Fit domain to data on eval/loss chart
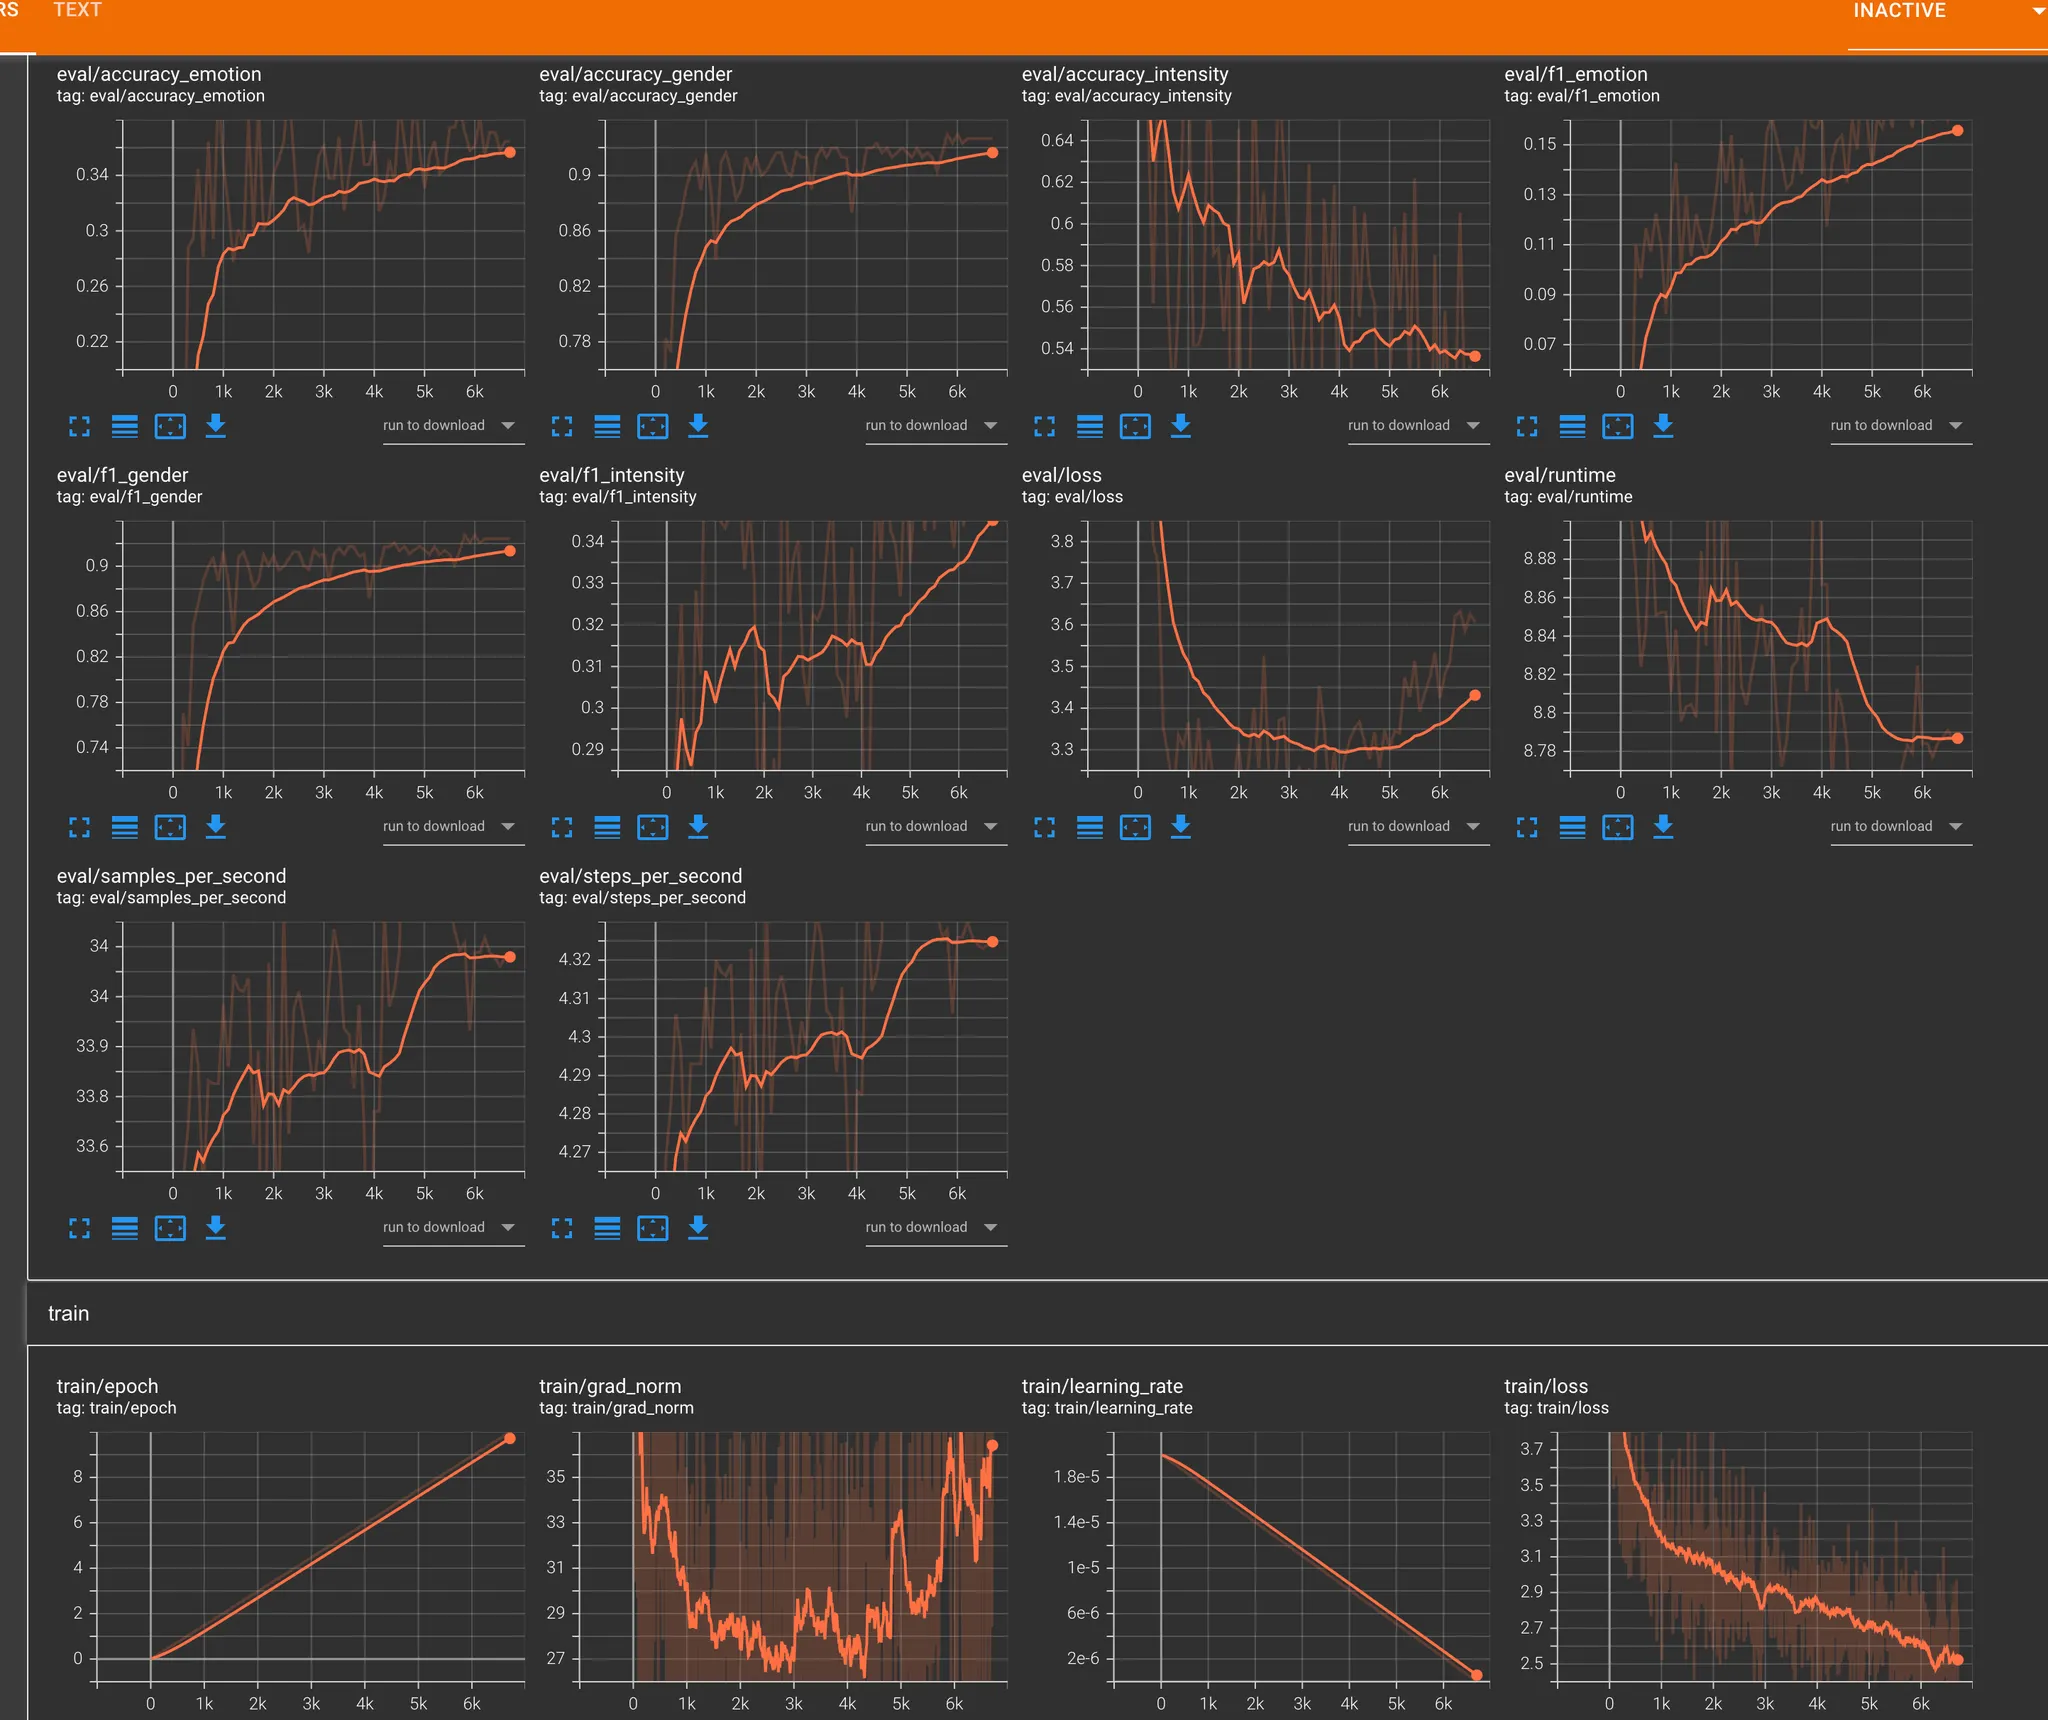The image size is (2048, 1720). point(1135,828)
